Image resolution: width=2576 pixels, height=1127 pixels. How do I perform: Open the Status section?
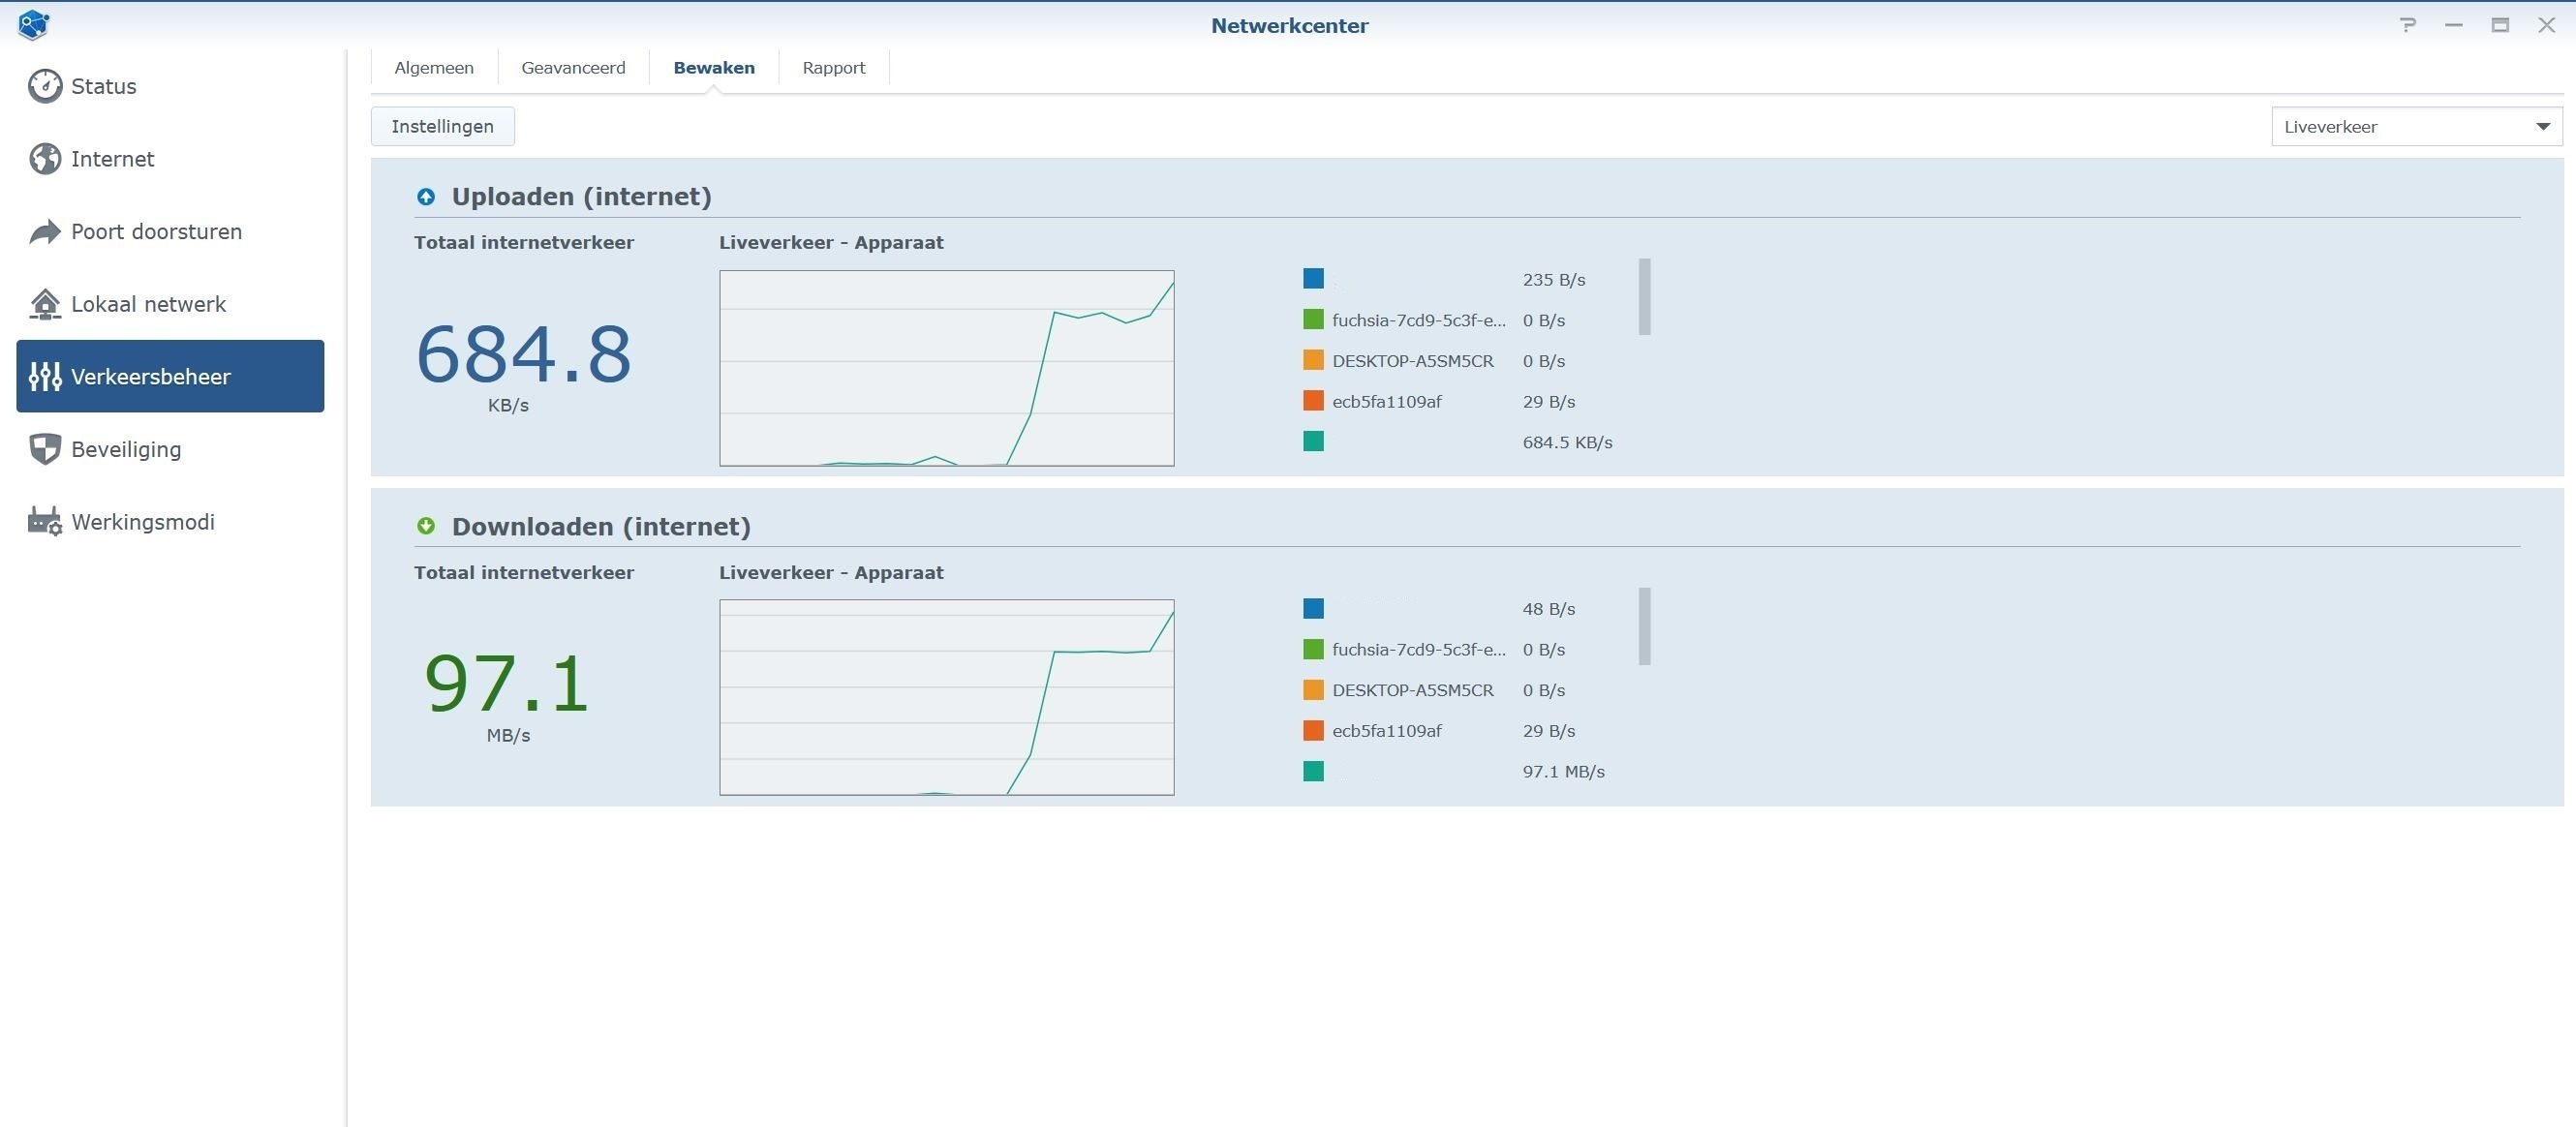[170, 86]
